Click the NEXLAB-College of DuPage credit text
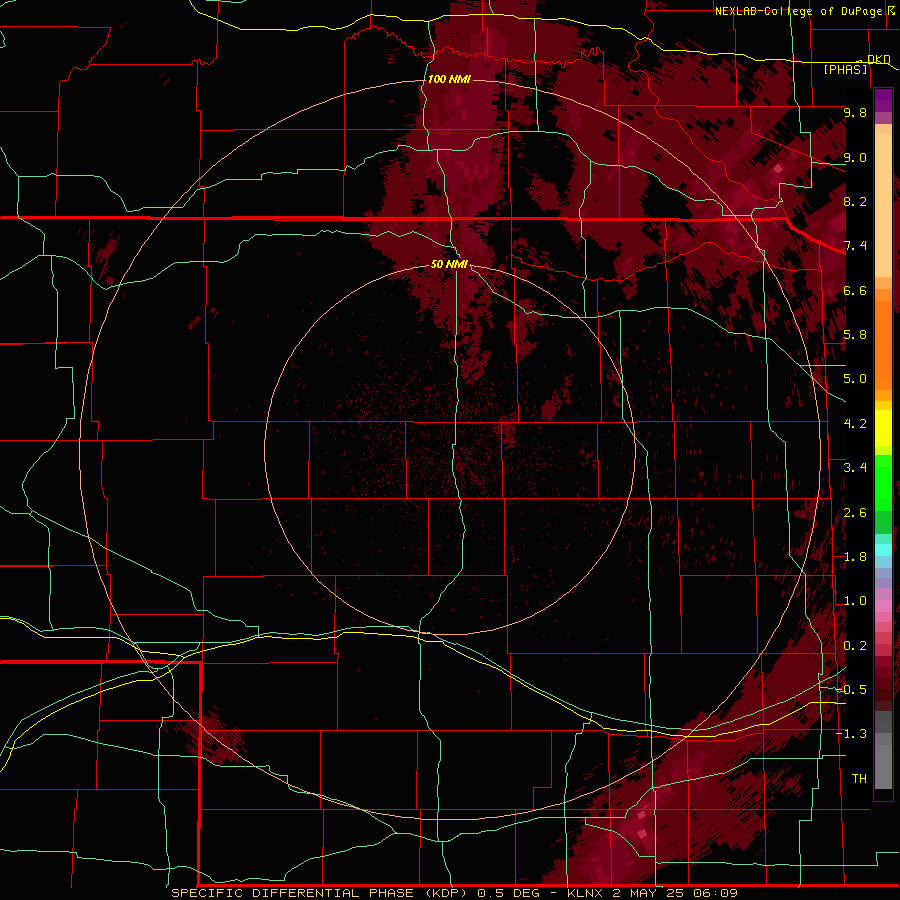 [798, 11]
